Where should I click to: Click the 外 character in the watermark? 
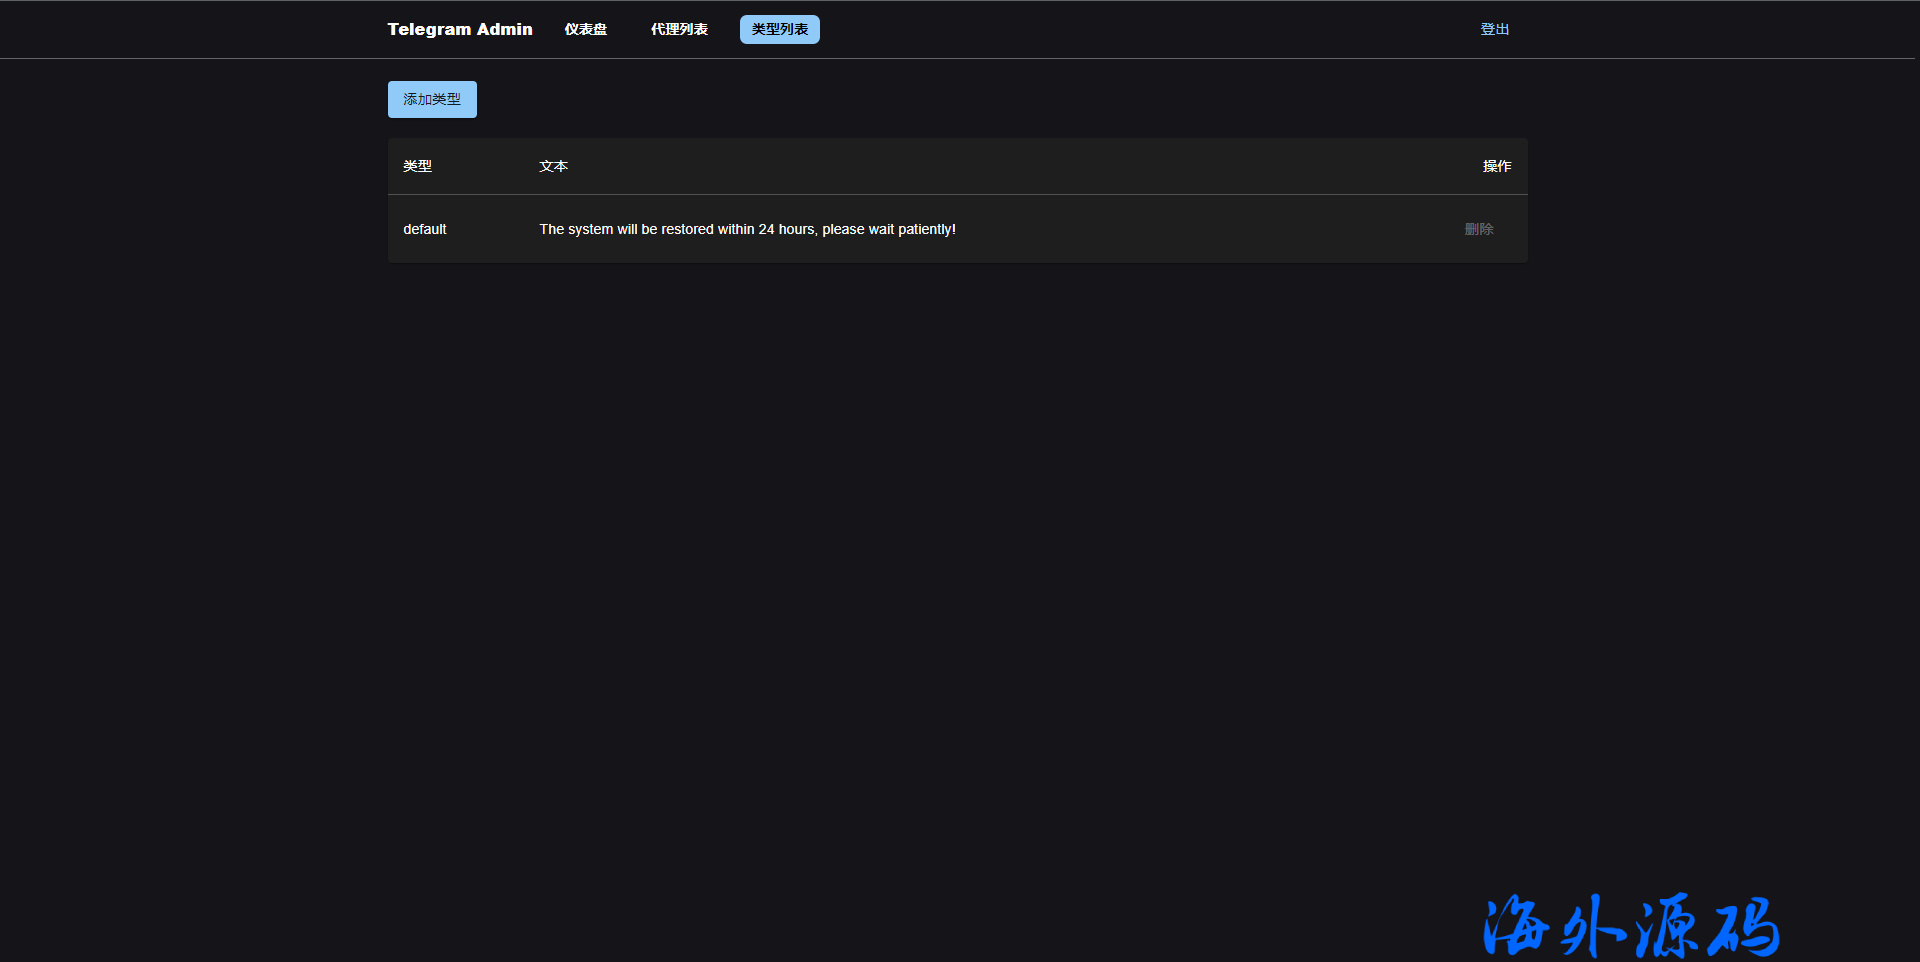1593,926
